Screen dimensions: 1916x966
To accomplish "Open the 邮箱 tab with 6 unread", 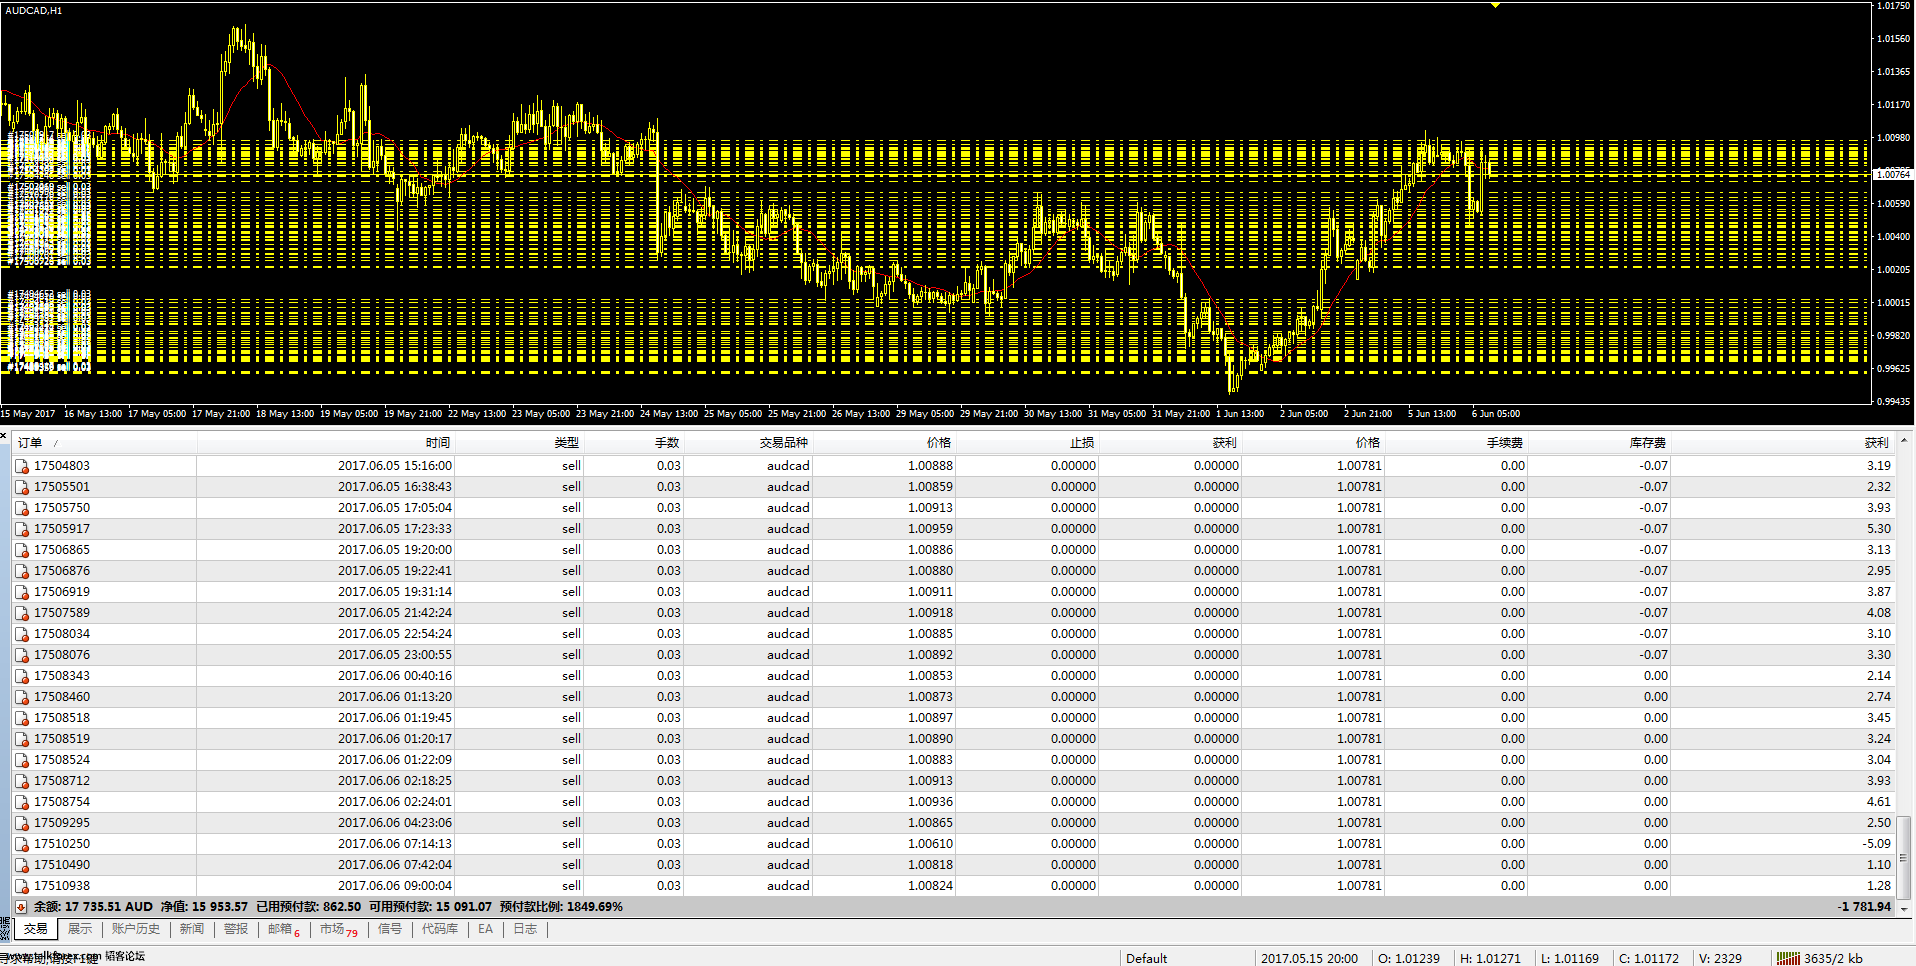I will pyautogui.click(x=284, y=929).
